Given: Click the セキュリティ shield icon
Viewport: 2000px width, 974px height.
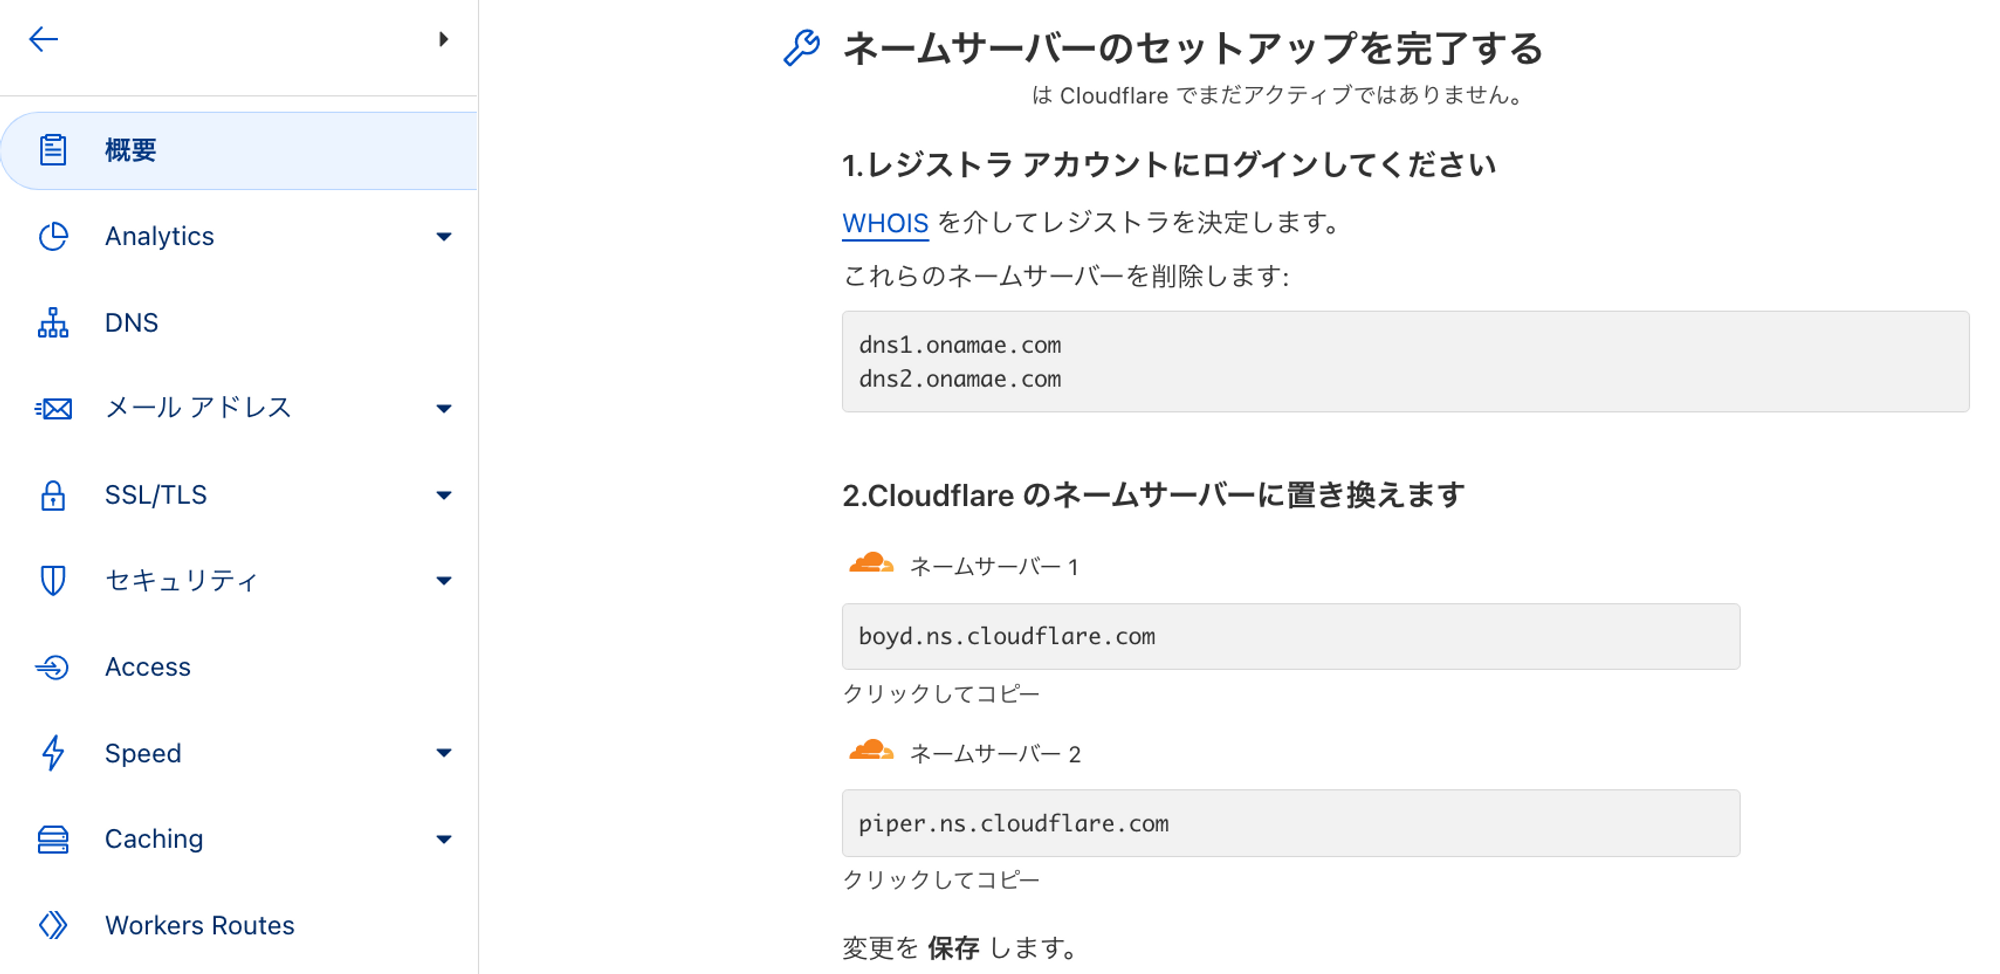Looking at the screenshot, I should (x=53, y=580).
